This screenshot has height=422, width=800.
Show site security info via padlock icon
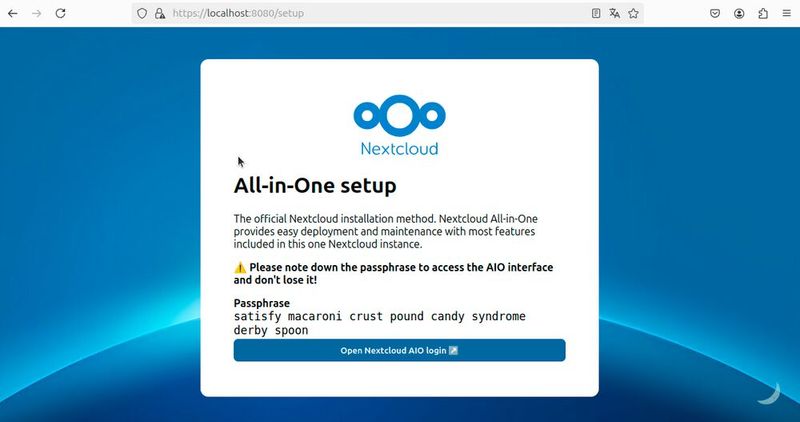(x=160, y=13)
